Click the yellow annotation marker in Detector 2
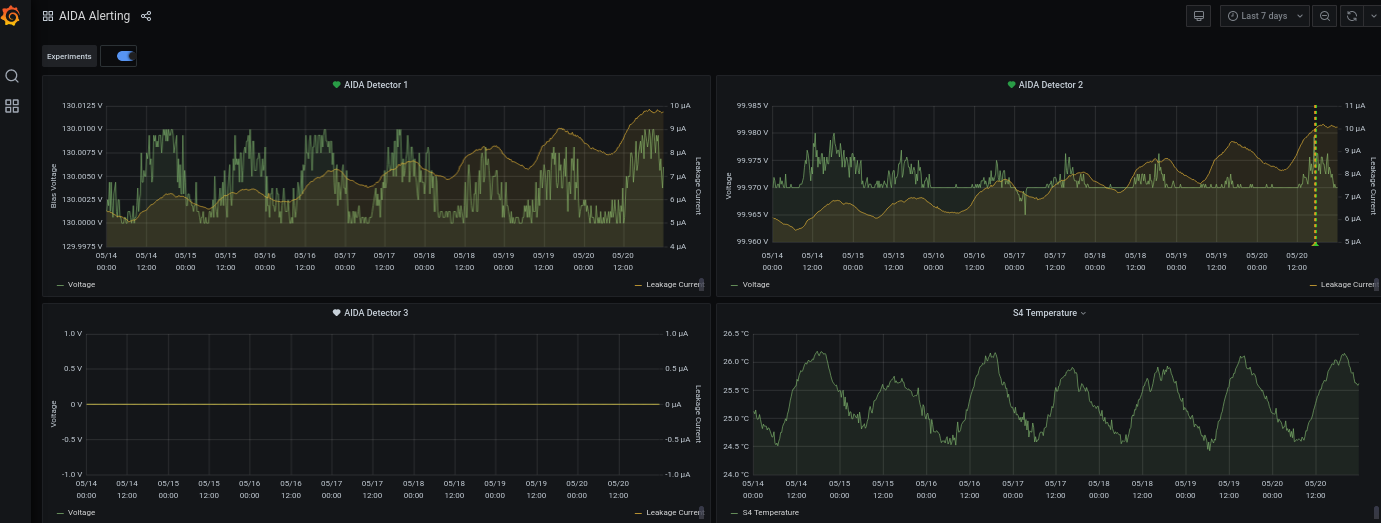The height and width of the screenshot is (523, 1381). point(1315,243)
